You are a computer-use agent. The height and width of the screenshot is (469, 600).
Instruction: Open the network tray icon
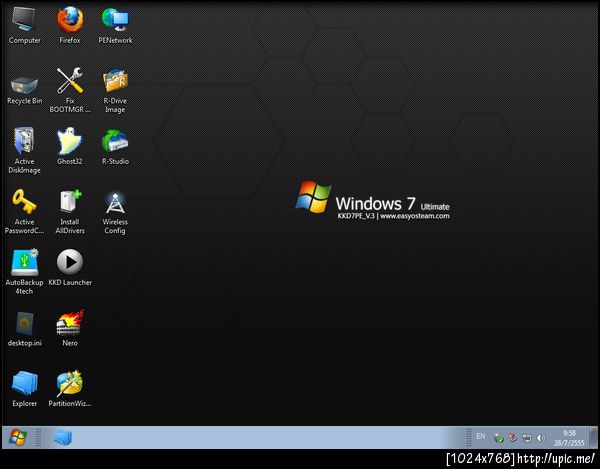pos(527,438)
